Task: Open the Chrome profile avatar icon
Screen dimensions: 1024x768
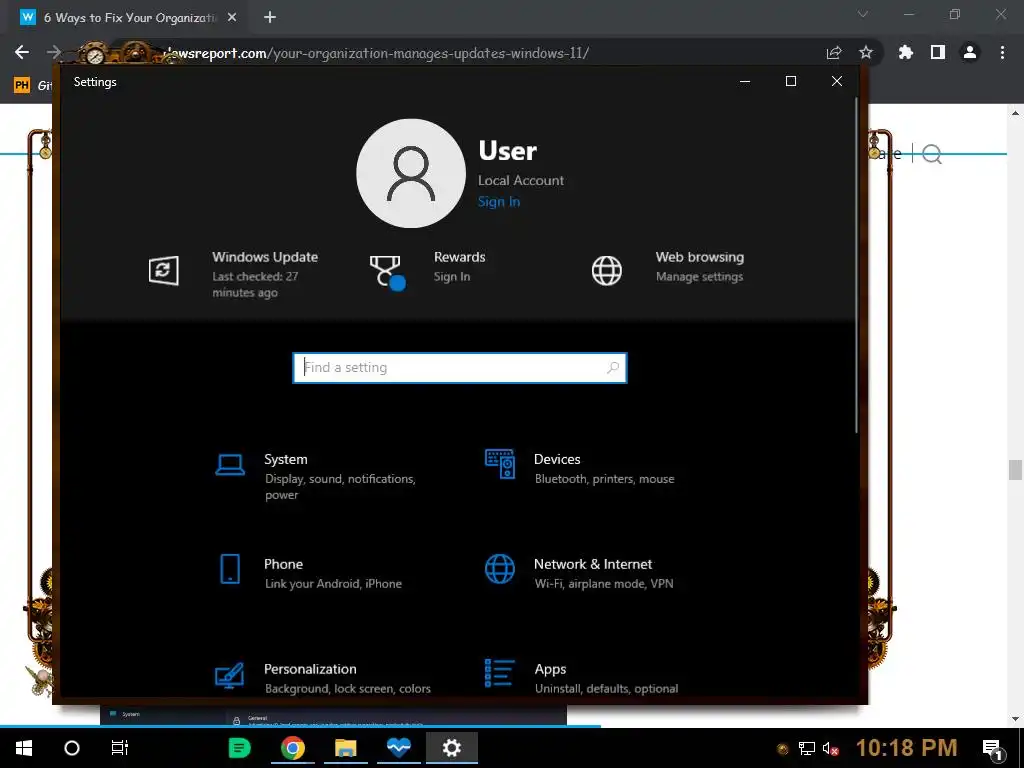Action: (x=970, y=52)
